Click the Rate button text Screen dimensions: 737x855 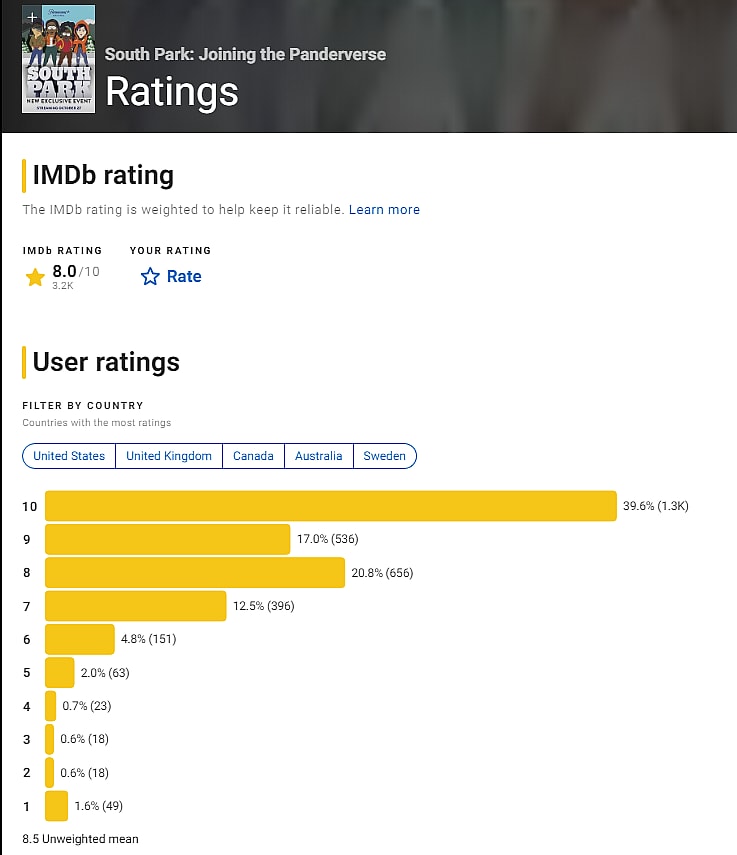(x=184, y=277)
